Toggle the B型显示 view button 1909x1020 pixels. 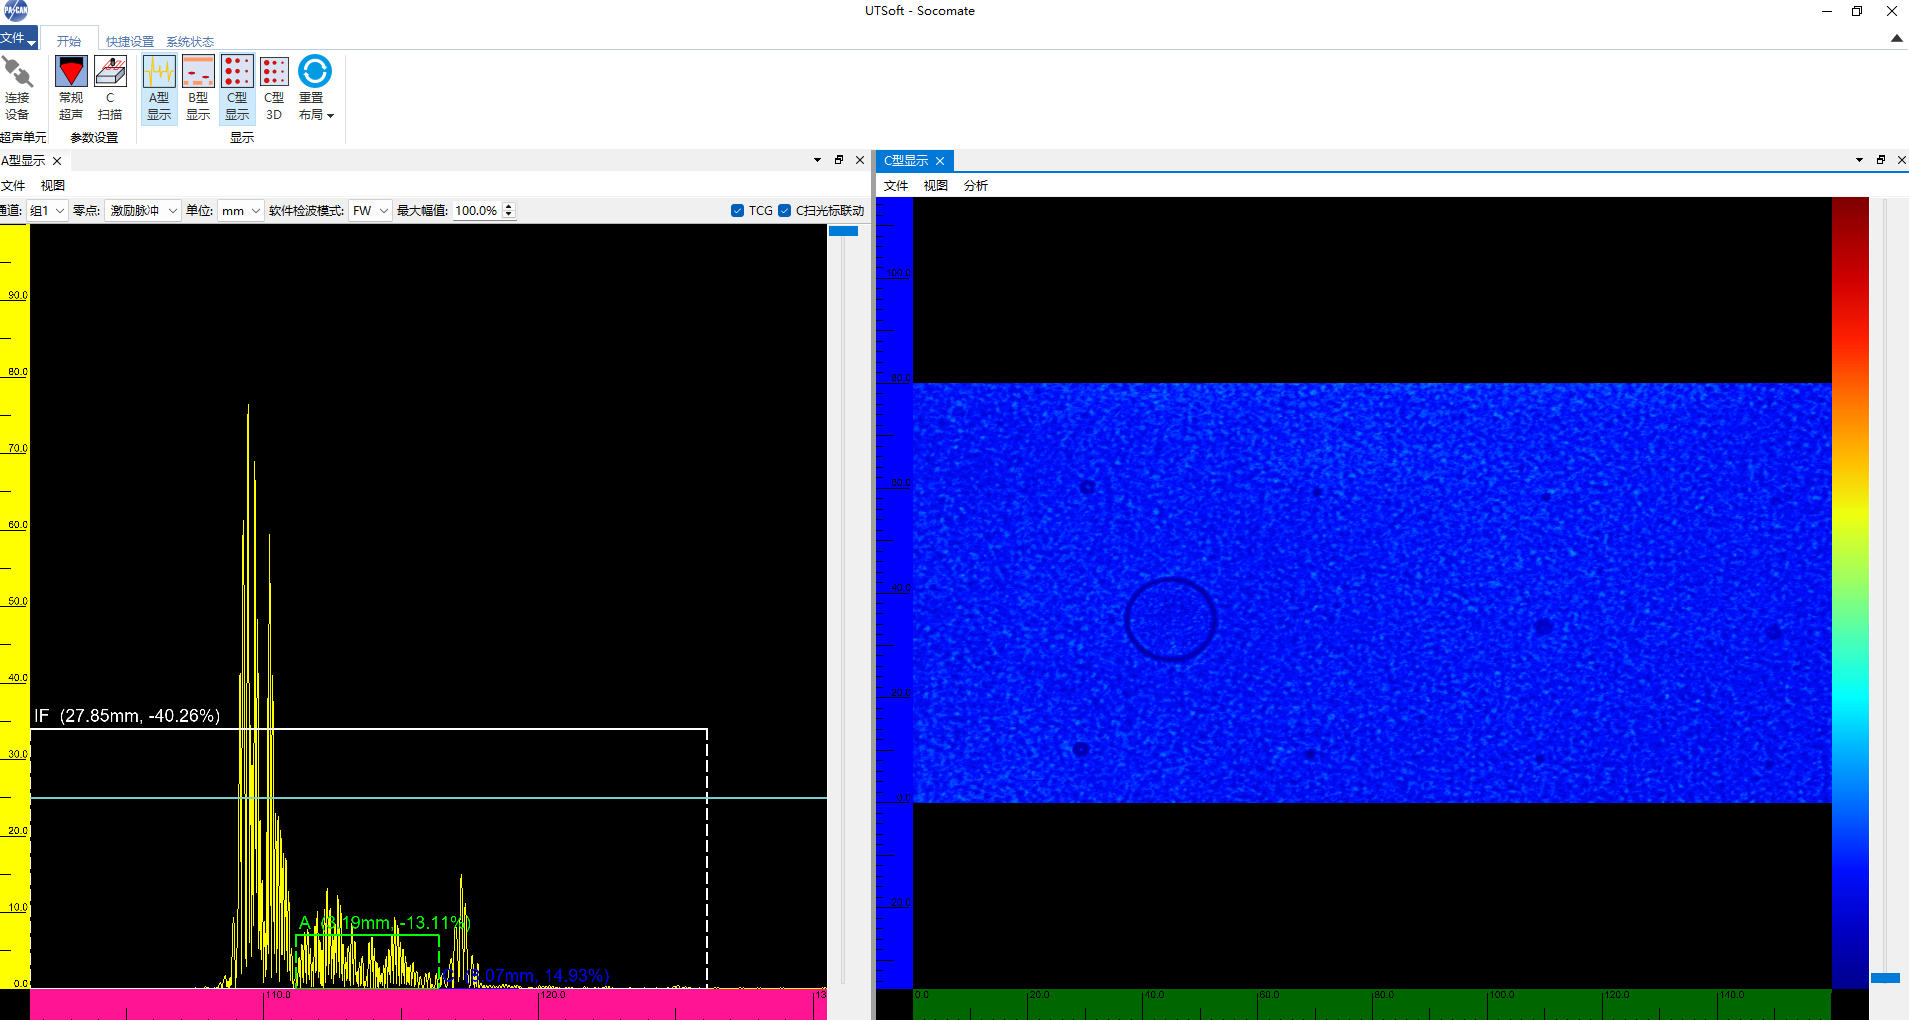pyautogui.click(x=198, y=88)
